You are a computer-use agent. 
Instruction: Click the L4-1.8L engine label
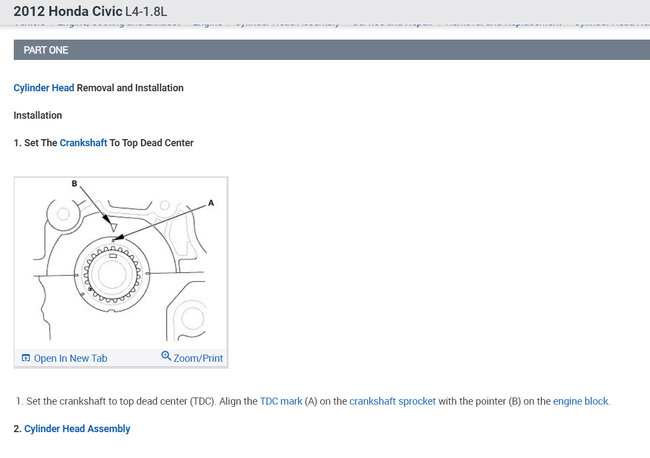click(x=146, y=12)
